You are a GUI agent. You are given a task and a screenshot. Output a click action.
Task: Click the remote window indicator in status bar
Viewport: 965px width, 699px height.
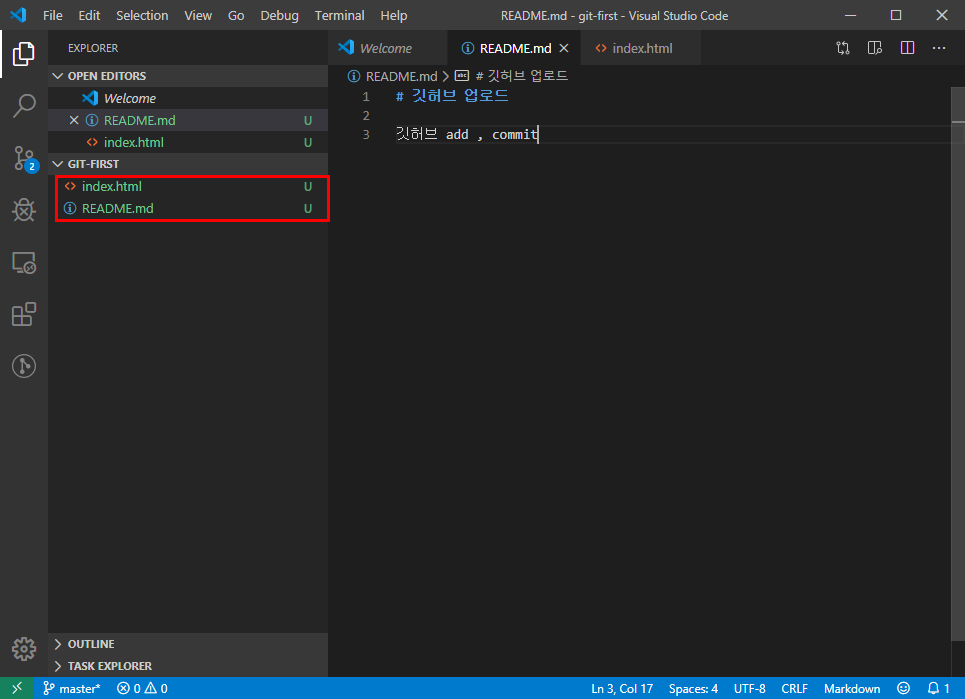[x=17, y=688]
